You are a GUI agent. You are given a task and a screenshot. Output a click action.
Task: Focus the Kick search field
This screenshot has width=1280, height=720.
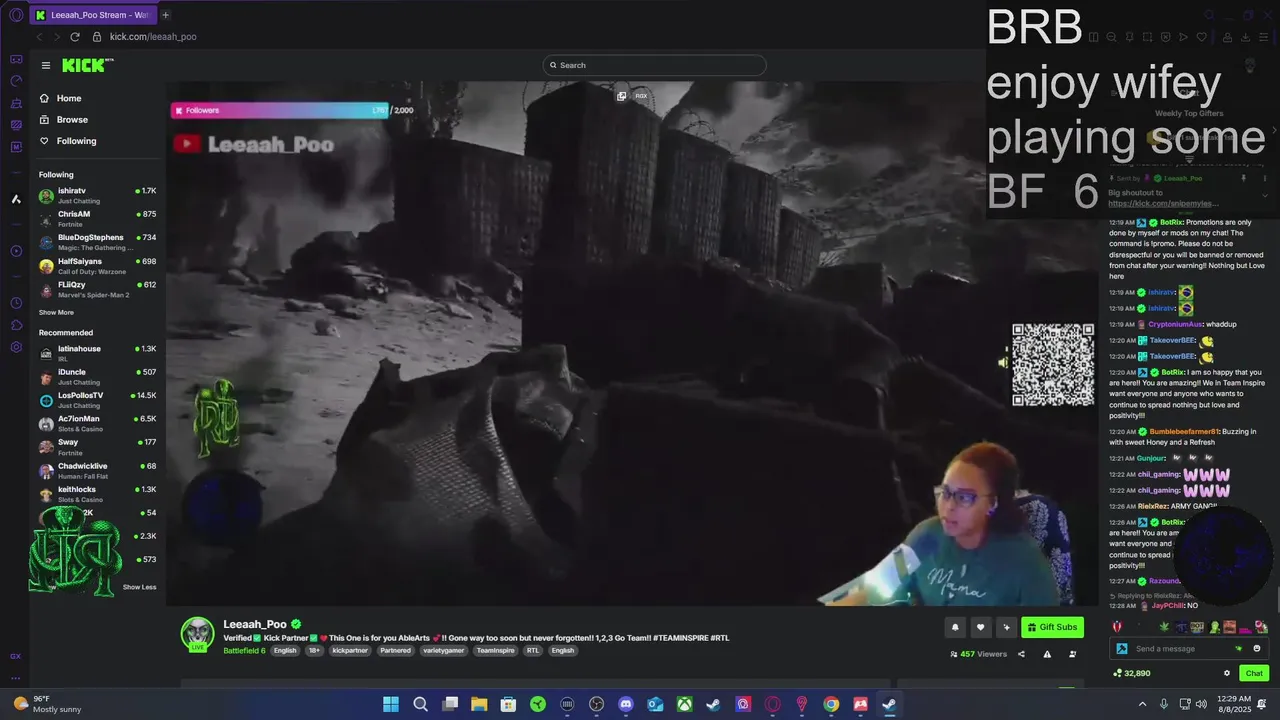654,65
